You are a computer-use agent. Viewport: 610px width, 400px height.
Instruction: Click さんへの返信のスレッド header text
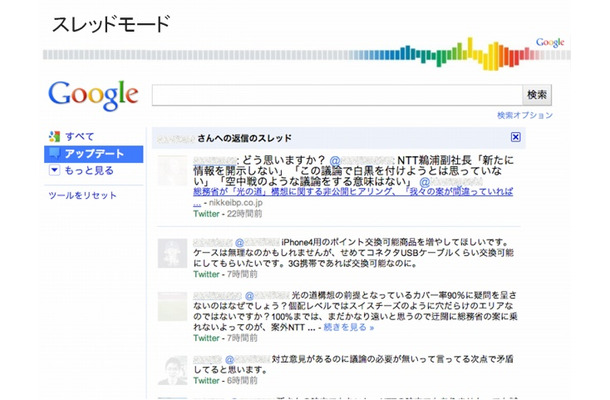[x=244, y=138]
